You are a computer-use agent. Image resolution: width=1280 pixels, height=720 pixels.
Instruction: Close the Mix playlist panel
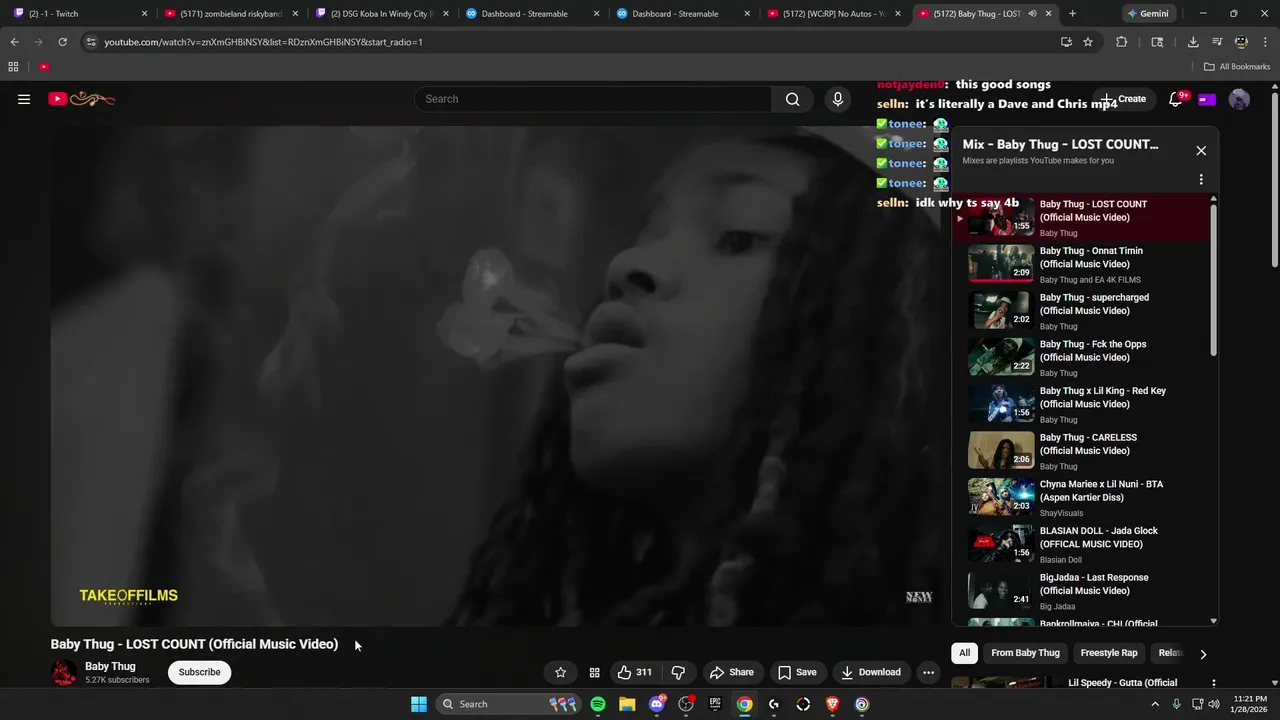point(1201,151)
